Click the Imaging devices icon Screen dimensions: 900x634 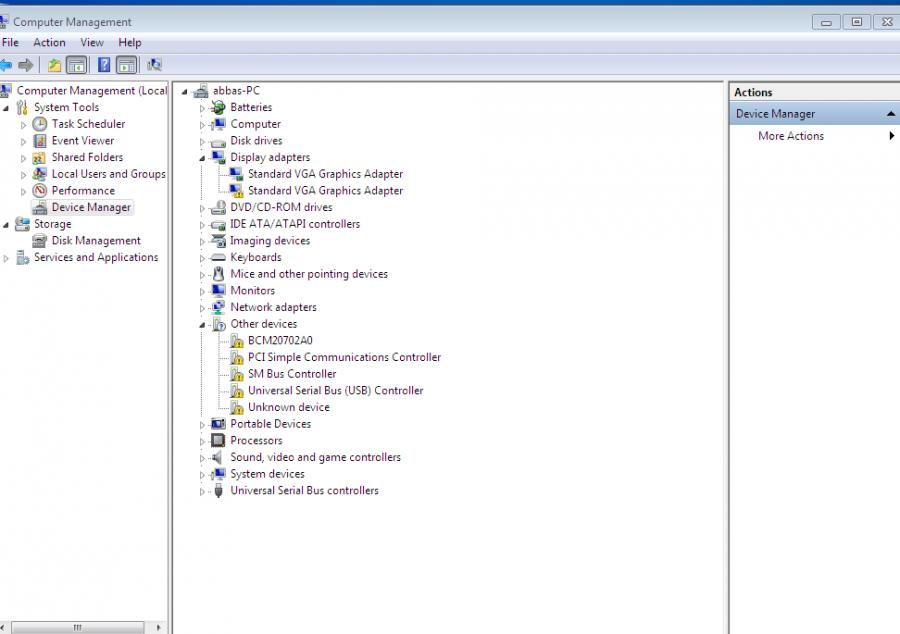tap(218, 241)
